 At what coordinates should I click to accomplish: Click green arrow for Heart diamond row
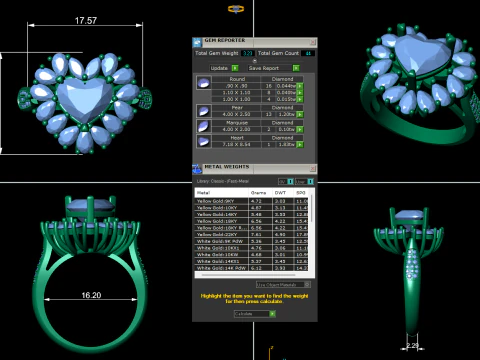300,145
